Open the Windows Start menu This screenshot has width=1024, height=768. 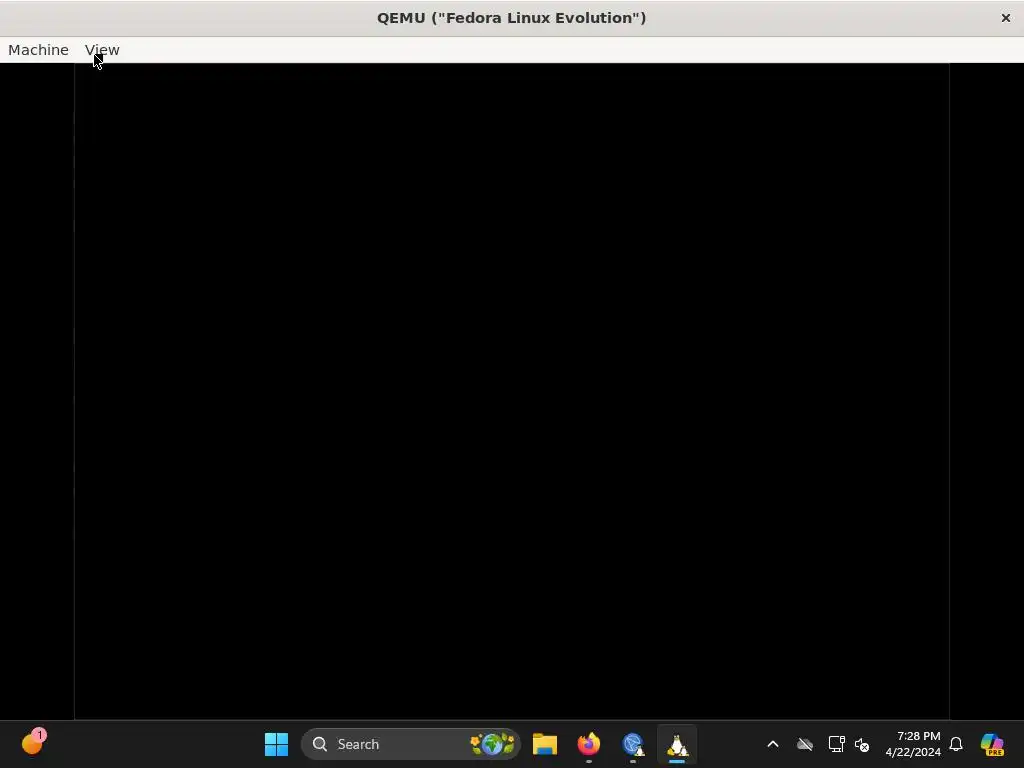point(276,744)
